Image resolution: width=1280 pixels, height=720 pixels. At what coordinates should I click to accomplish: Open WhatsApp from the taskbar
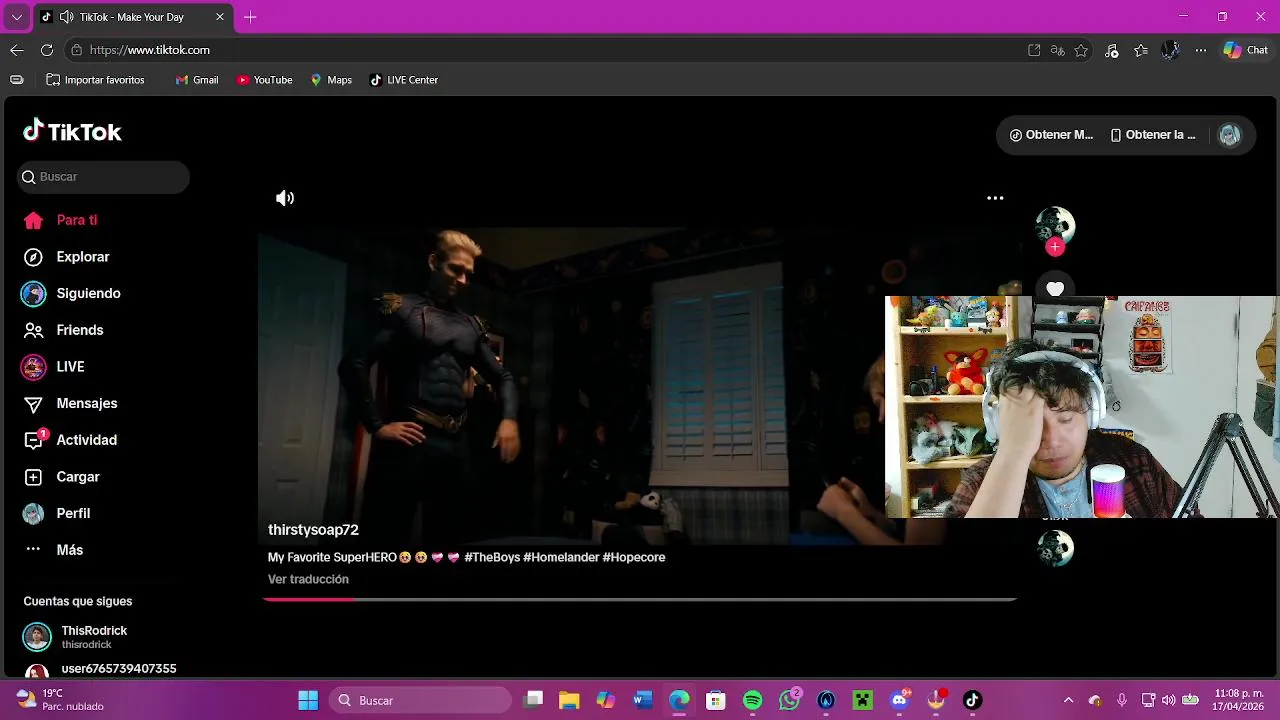pos(790,700)
